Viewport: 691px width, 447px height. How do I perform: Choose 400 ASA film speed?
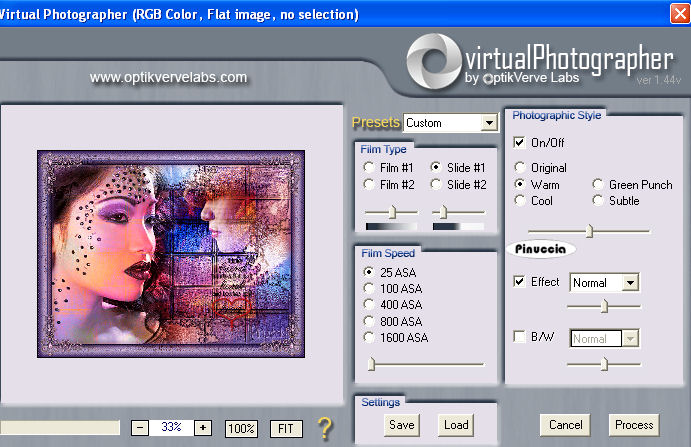point(369,305)
